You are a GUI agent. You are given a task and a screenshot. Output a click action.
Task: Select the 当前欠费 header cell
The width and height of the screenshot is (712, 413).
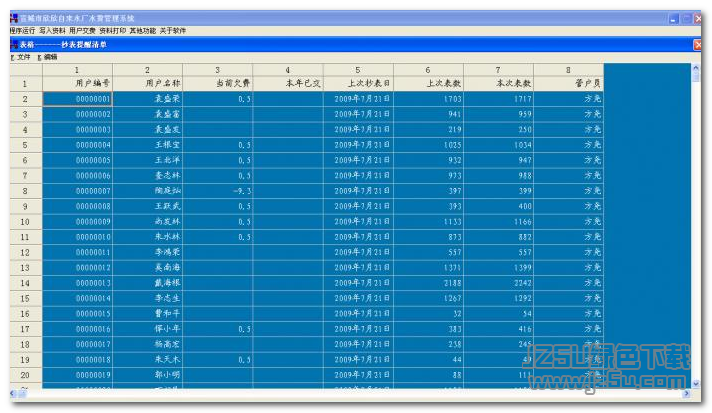pos(218,84)
